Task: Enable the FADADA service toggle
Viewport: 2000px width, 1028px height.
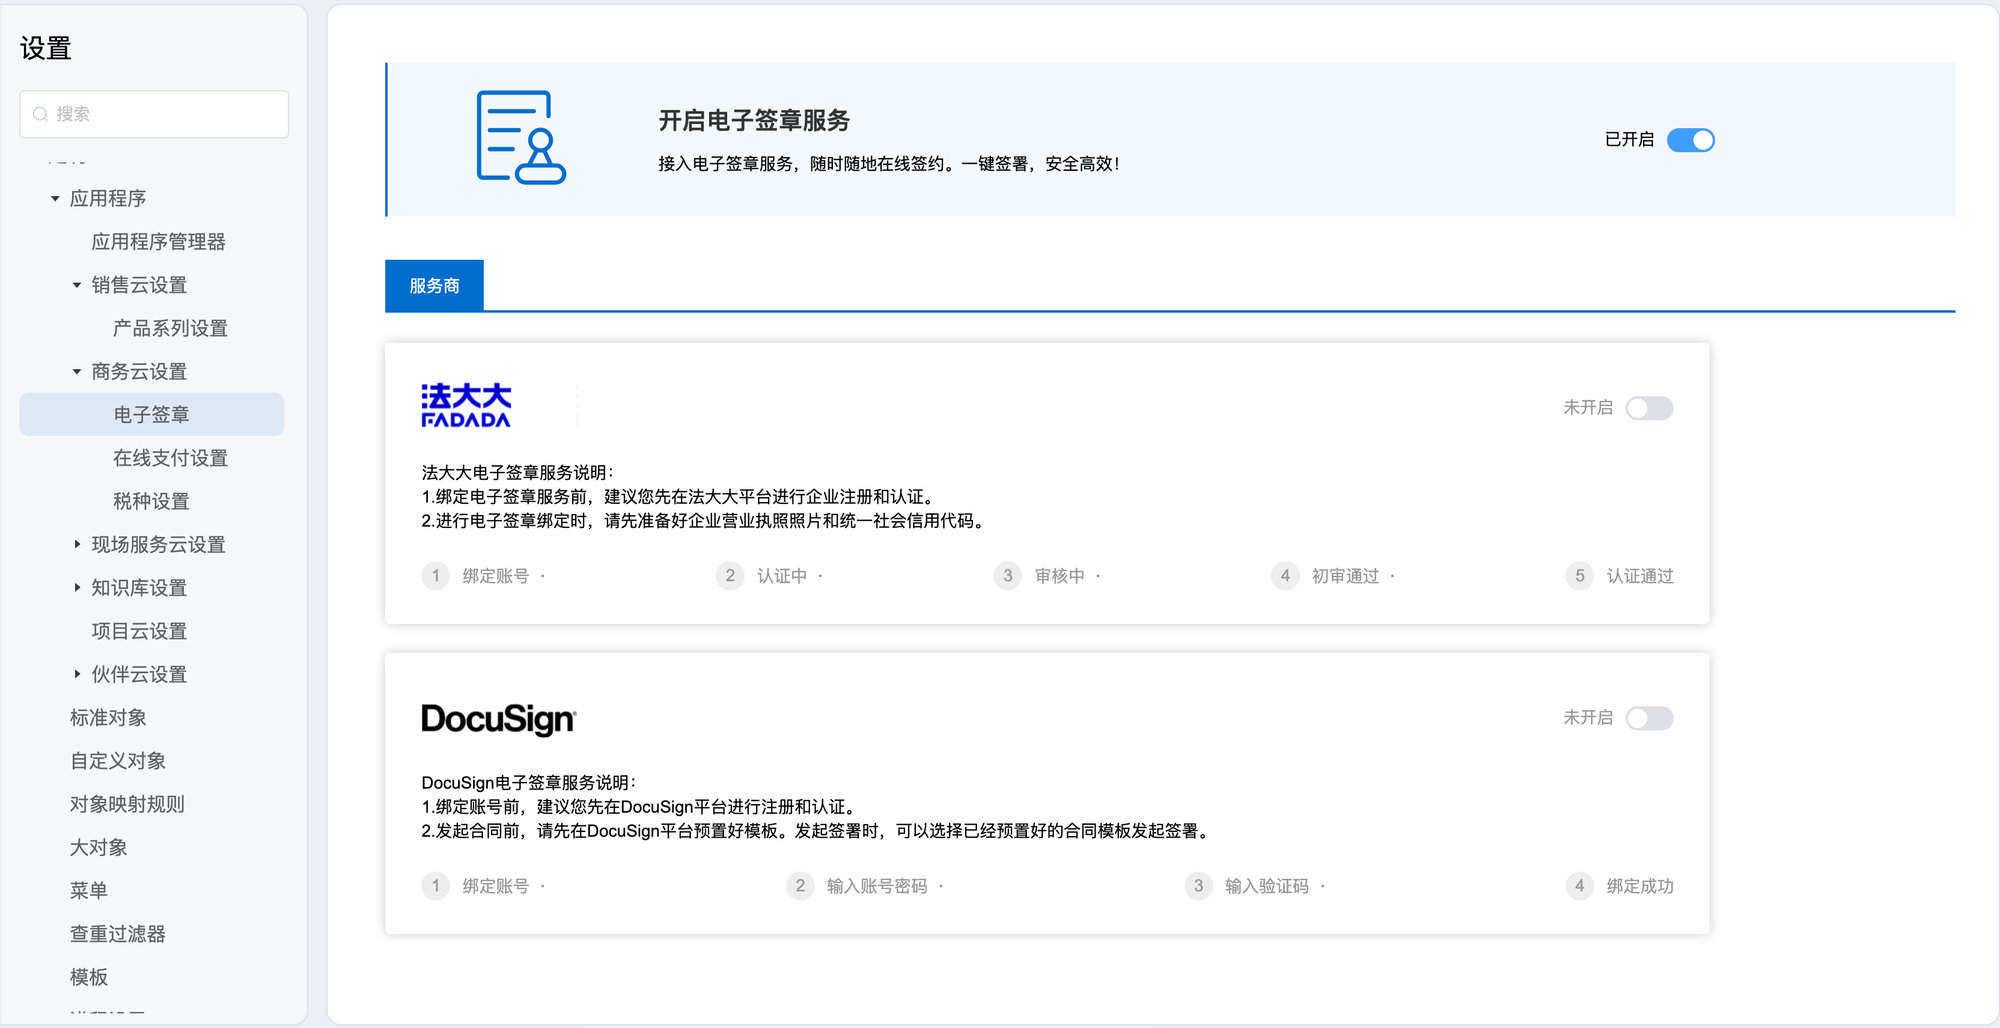Action: click(x=1649, y=408)
